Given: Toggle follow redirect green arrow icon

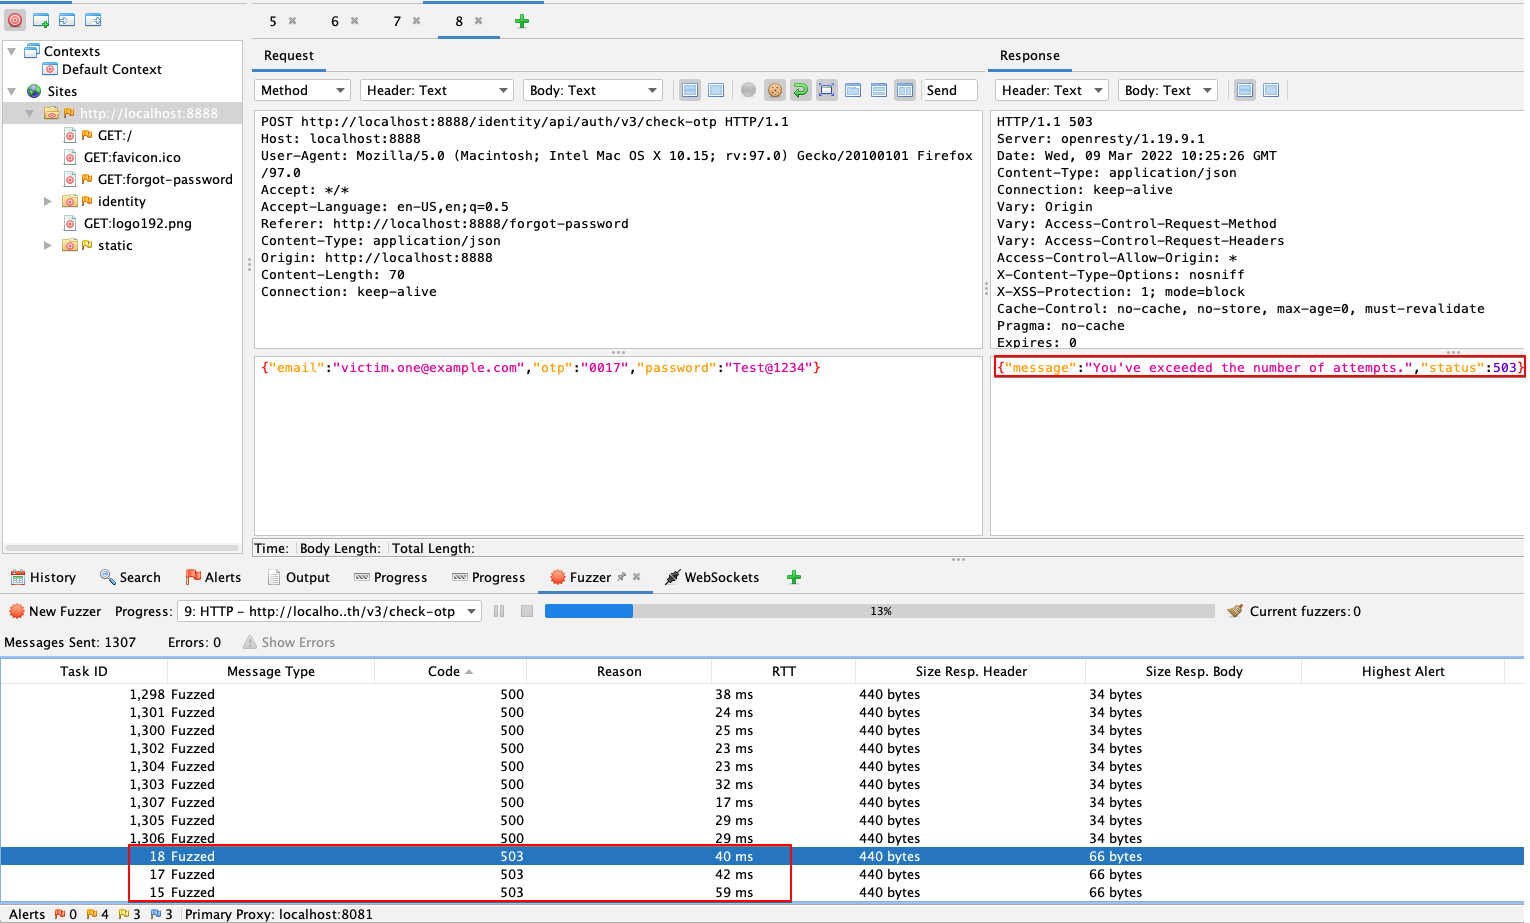Looking at the screenshot, I should [x=801, y=90].
